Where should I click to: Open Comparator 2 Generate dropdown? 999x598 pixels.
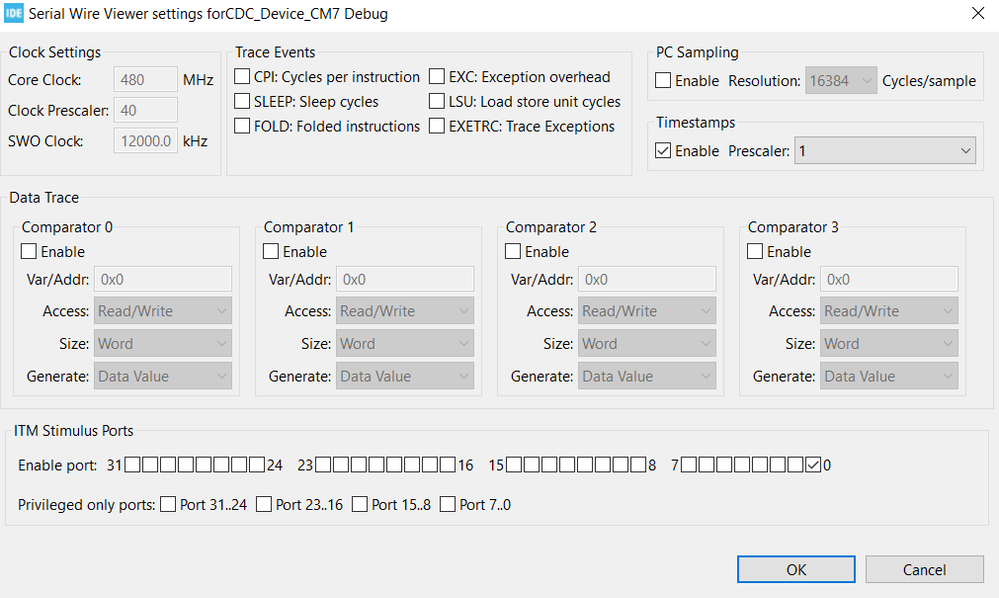click(x=647, y=376)
